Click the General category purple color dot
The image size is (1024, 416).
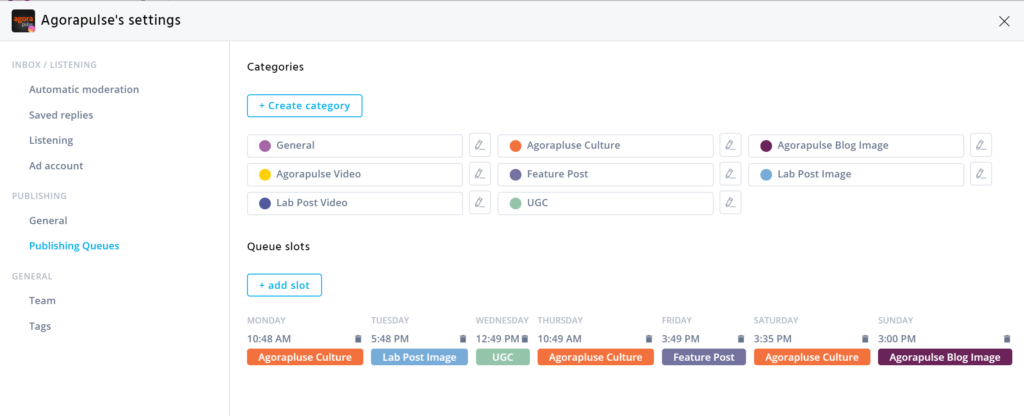[265, 146]
